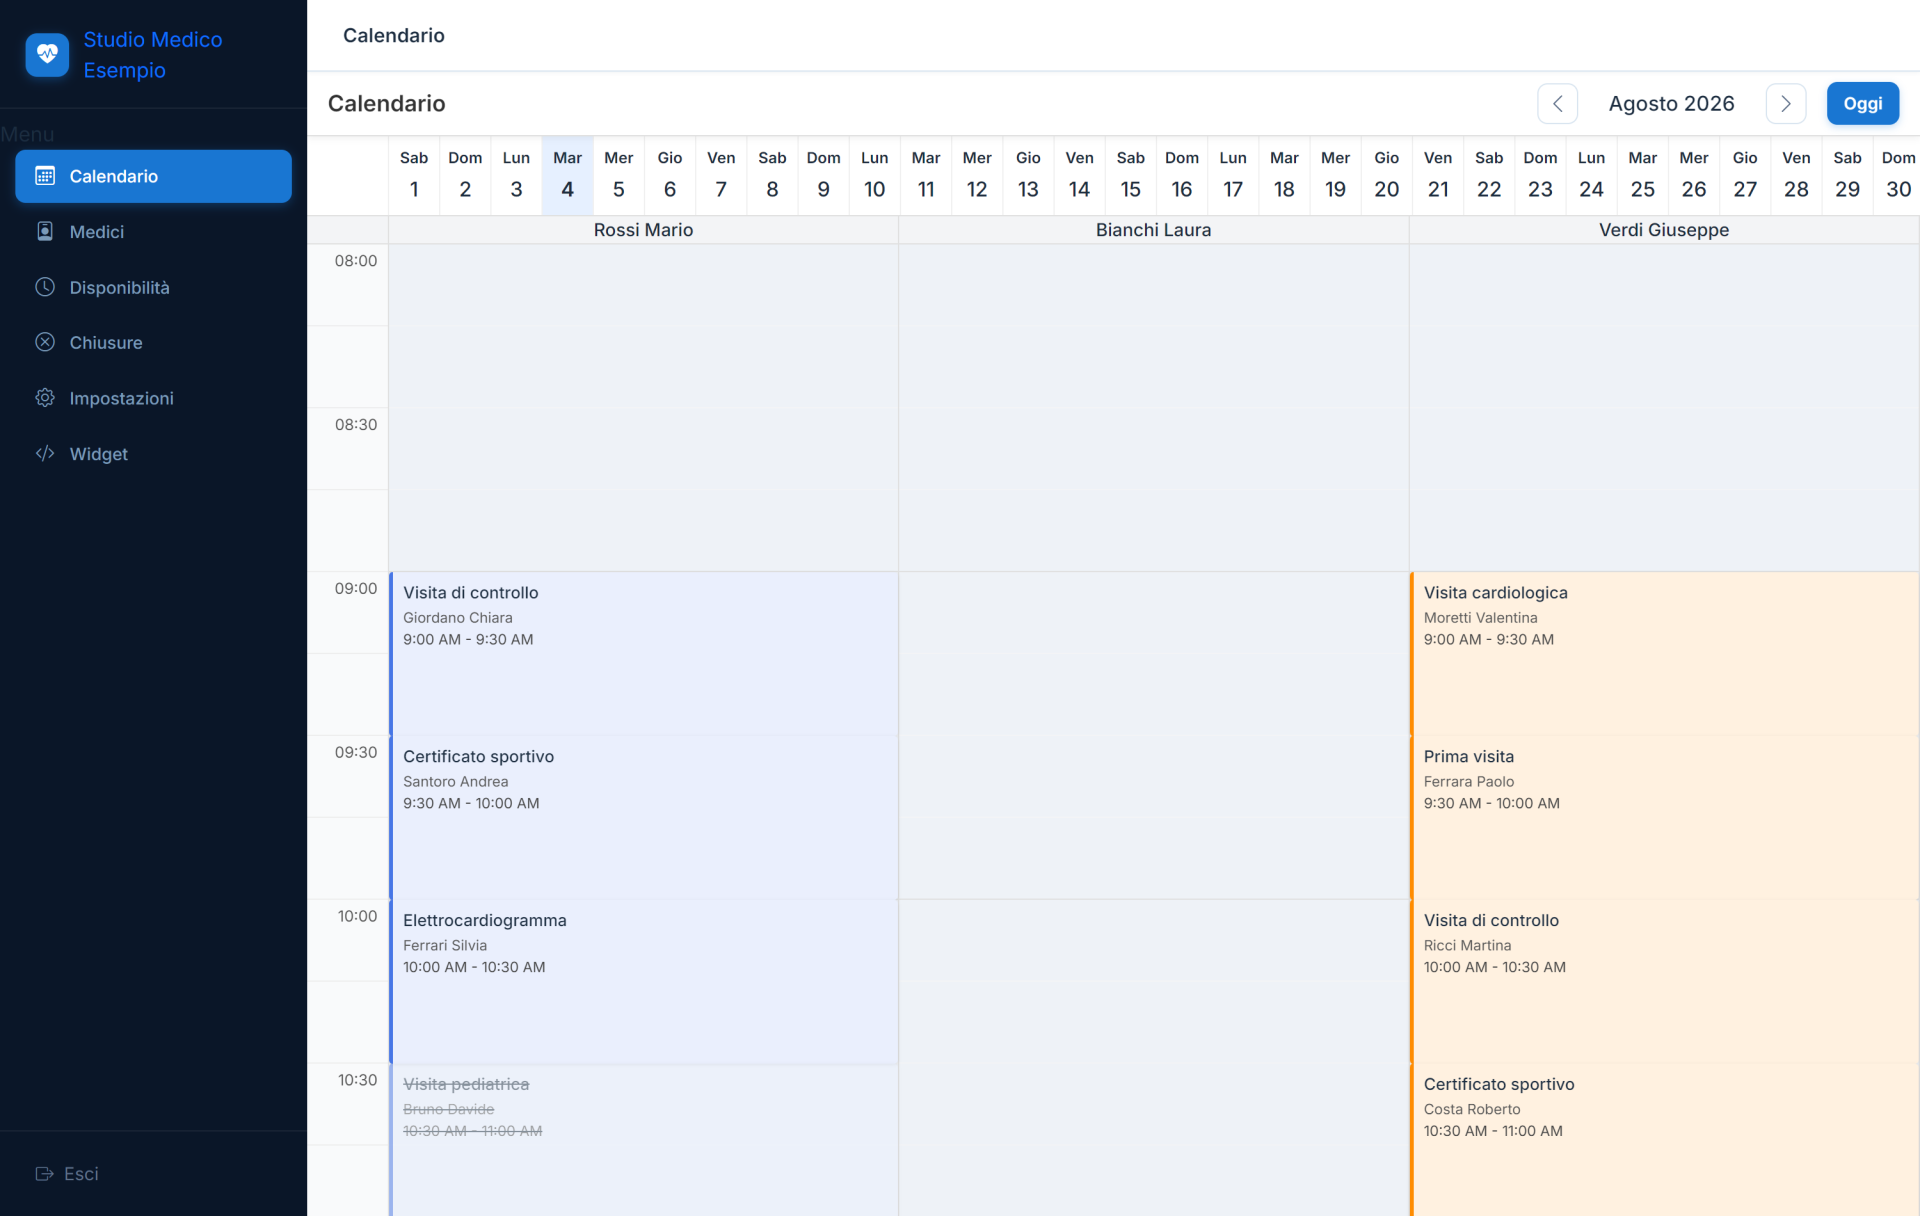The image size is (1920, 1216).
Task: Open Ricci Martina's Visita di controllo appointment
Action: click(1664, 981)
